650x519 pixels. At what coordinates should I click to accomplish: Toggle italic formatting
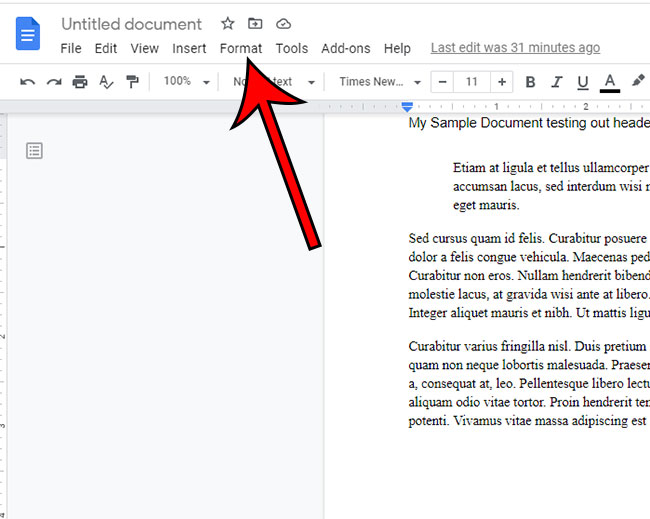(x=556, y=82)
